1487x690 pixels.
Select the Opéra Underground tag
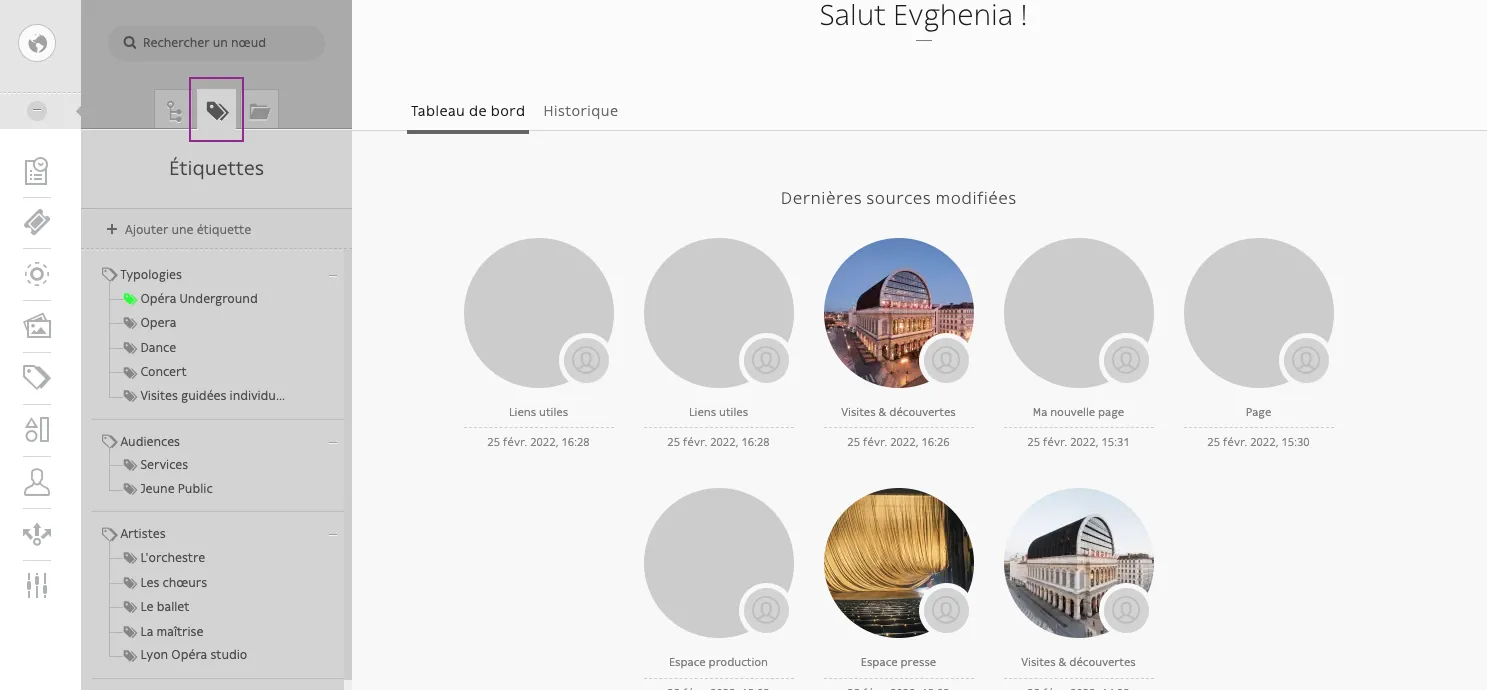click(199, 298)
